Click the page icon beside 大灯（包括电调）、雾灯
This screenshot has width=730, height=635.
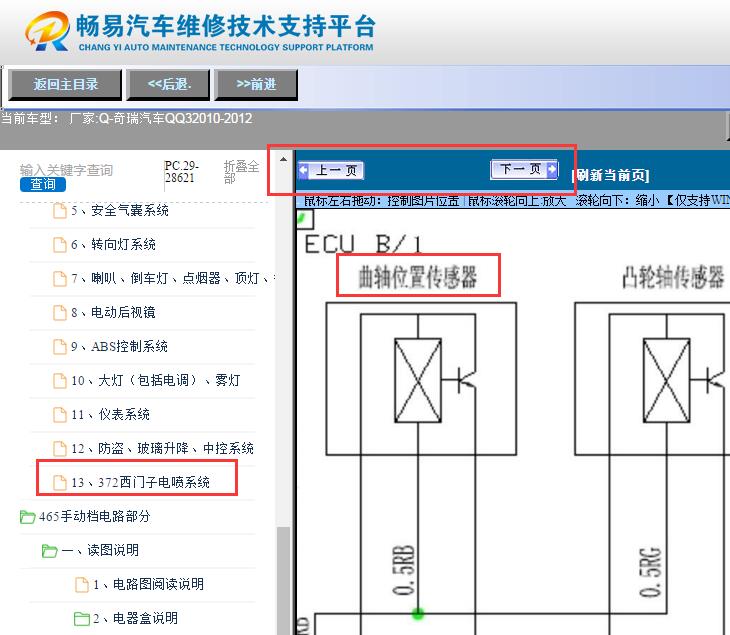pyautogui.click(x=60, y=380)
